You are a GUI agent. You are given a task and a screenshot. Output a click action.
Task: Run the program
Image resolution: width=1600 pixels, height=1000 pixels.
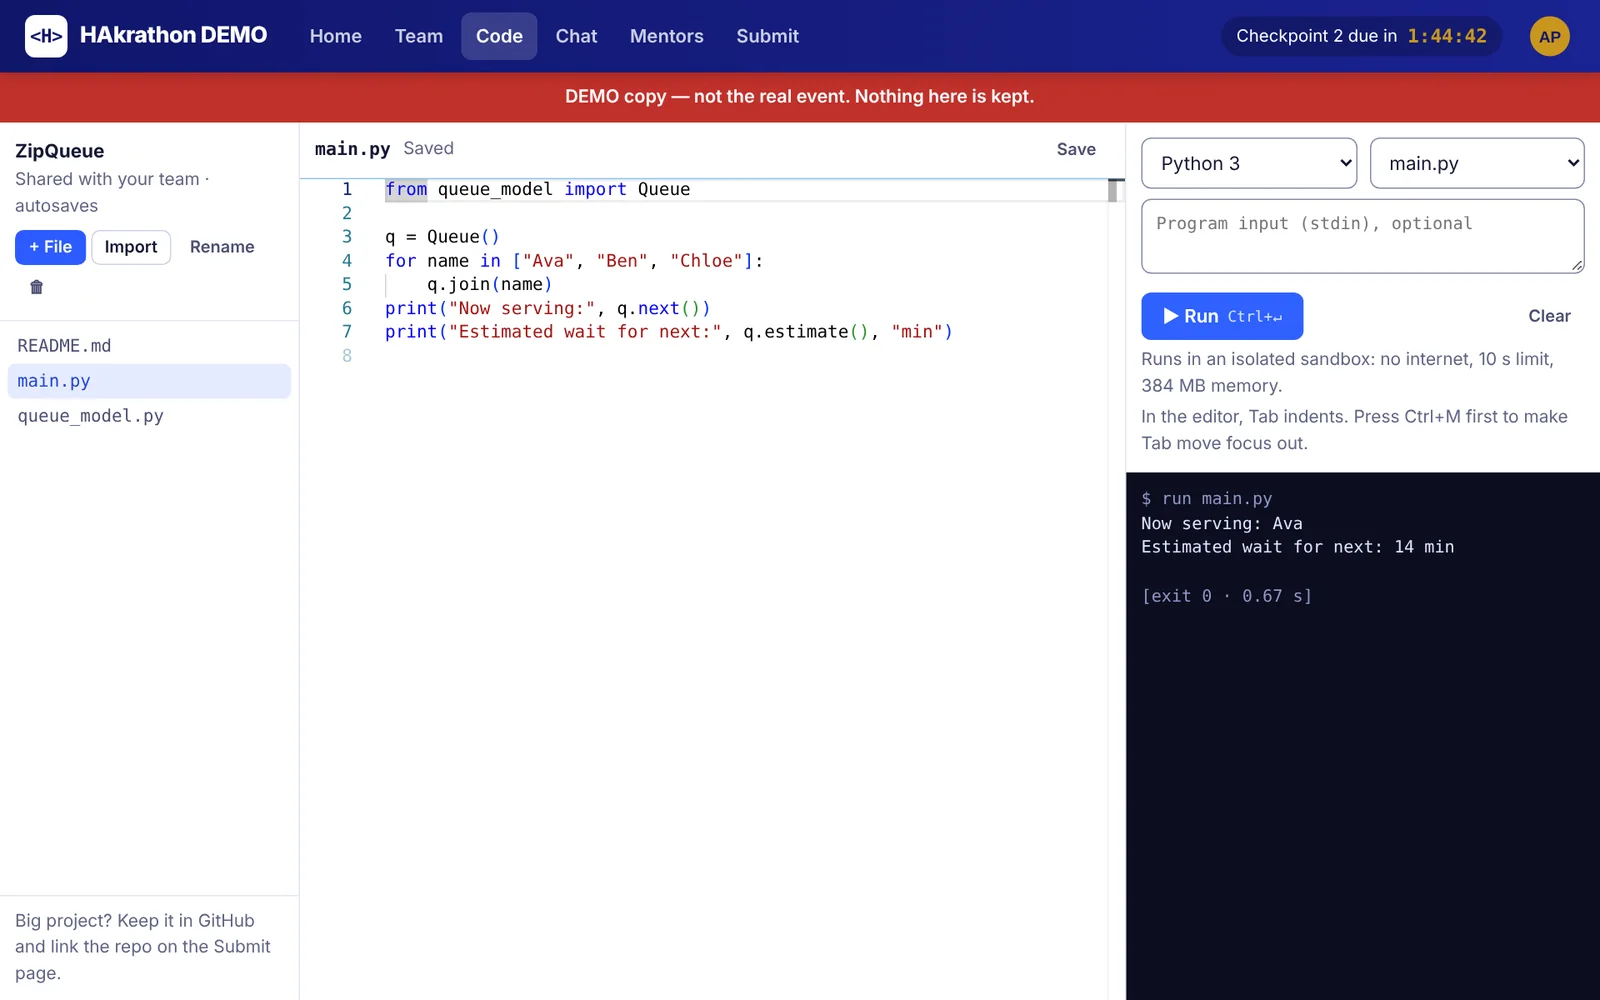click(x=1222, y=316)
